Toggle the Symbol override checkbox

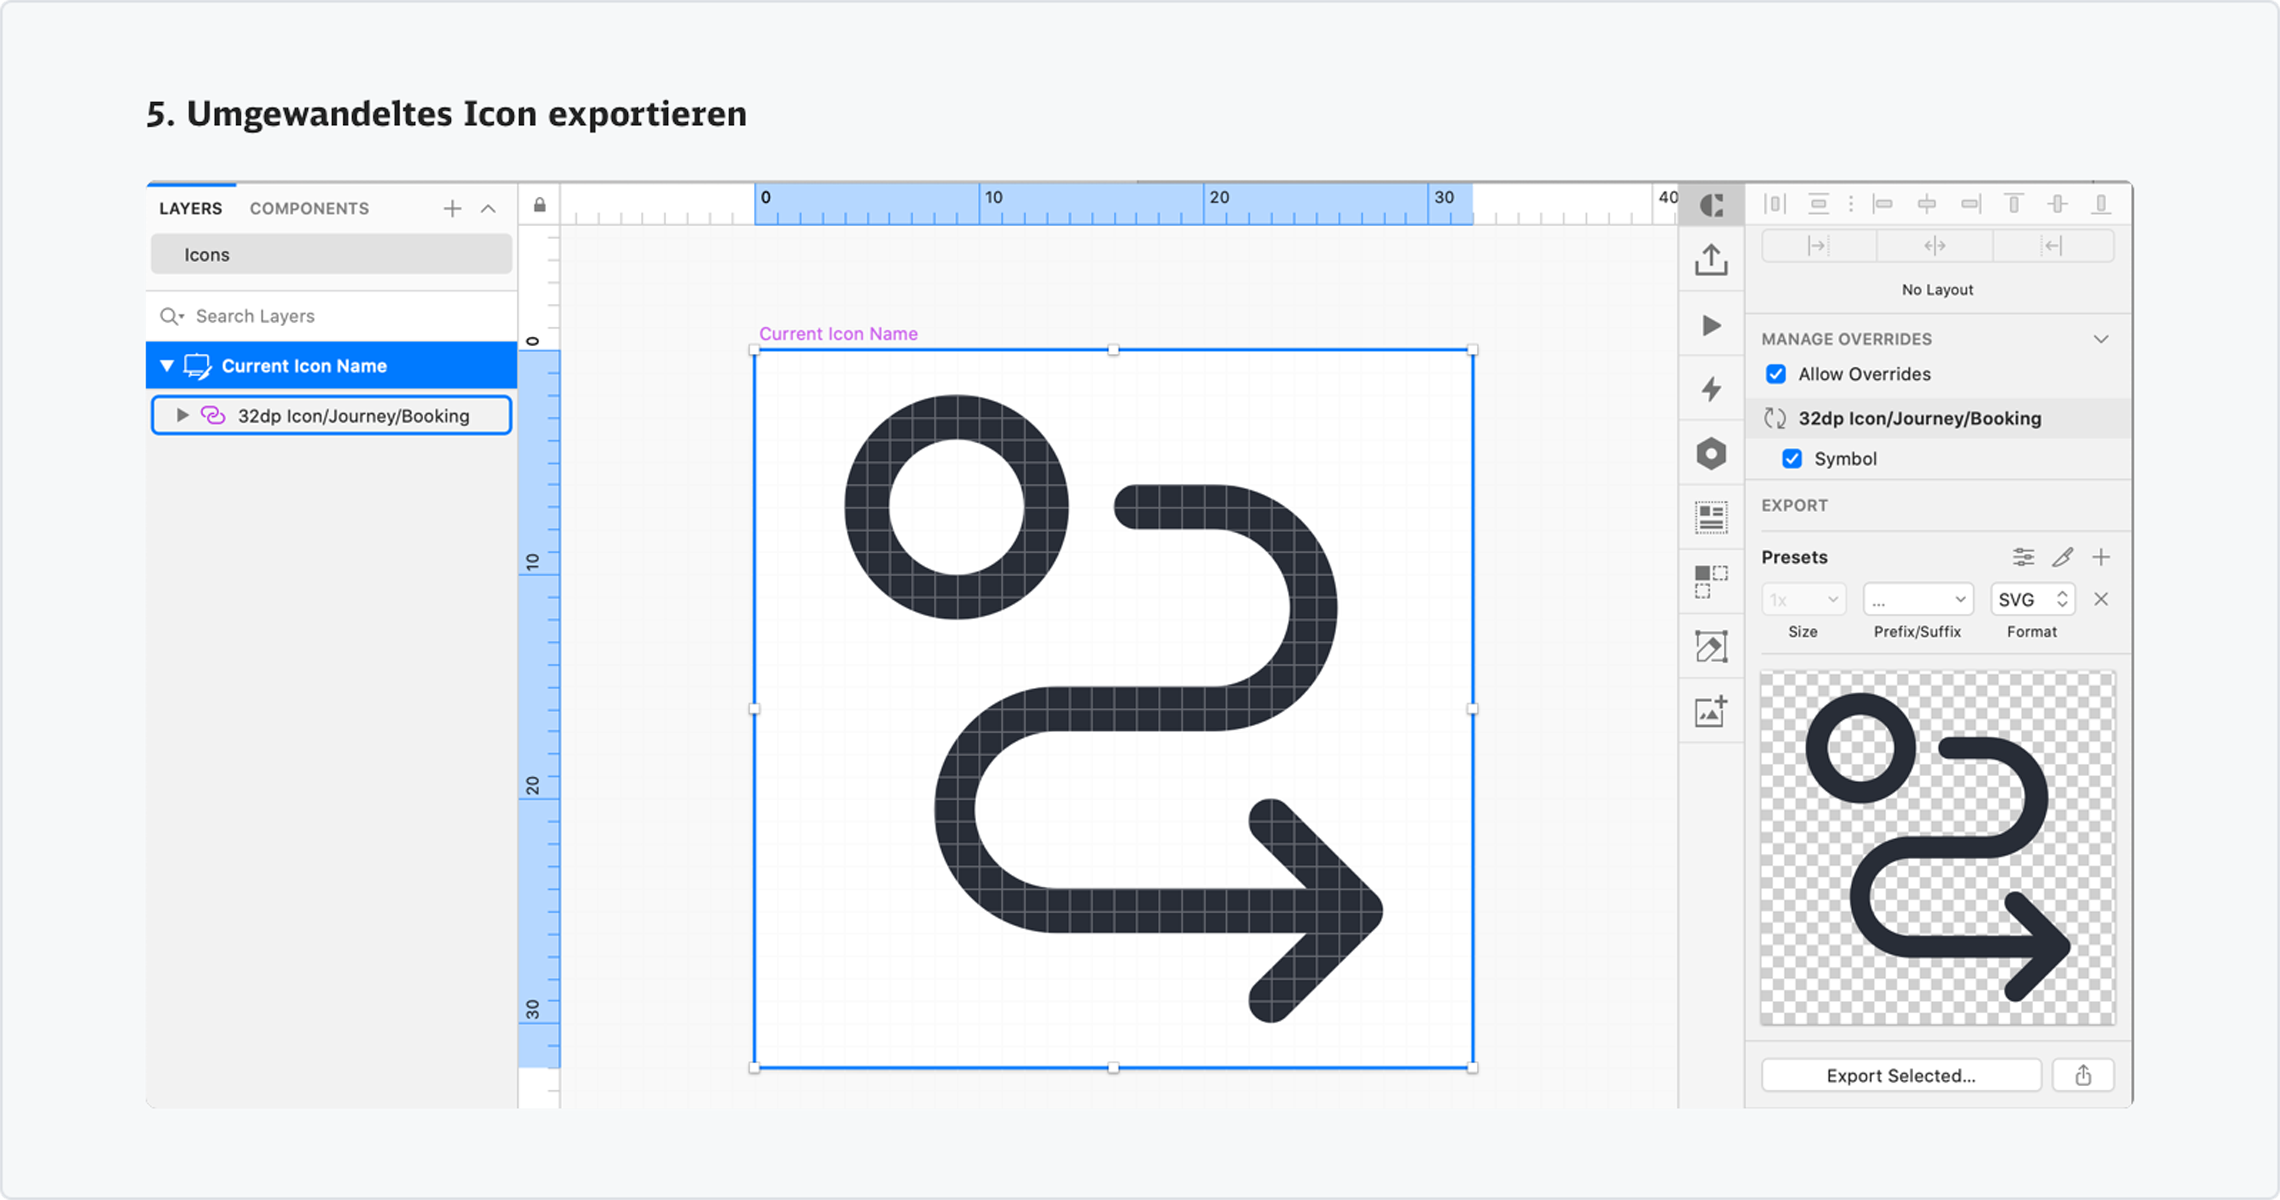click(x=1792, y=459)
